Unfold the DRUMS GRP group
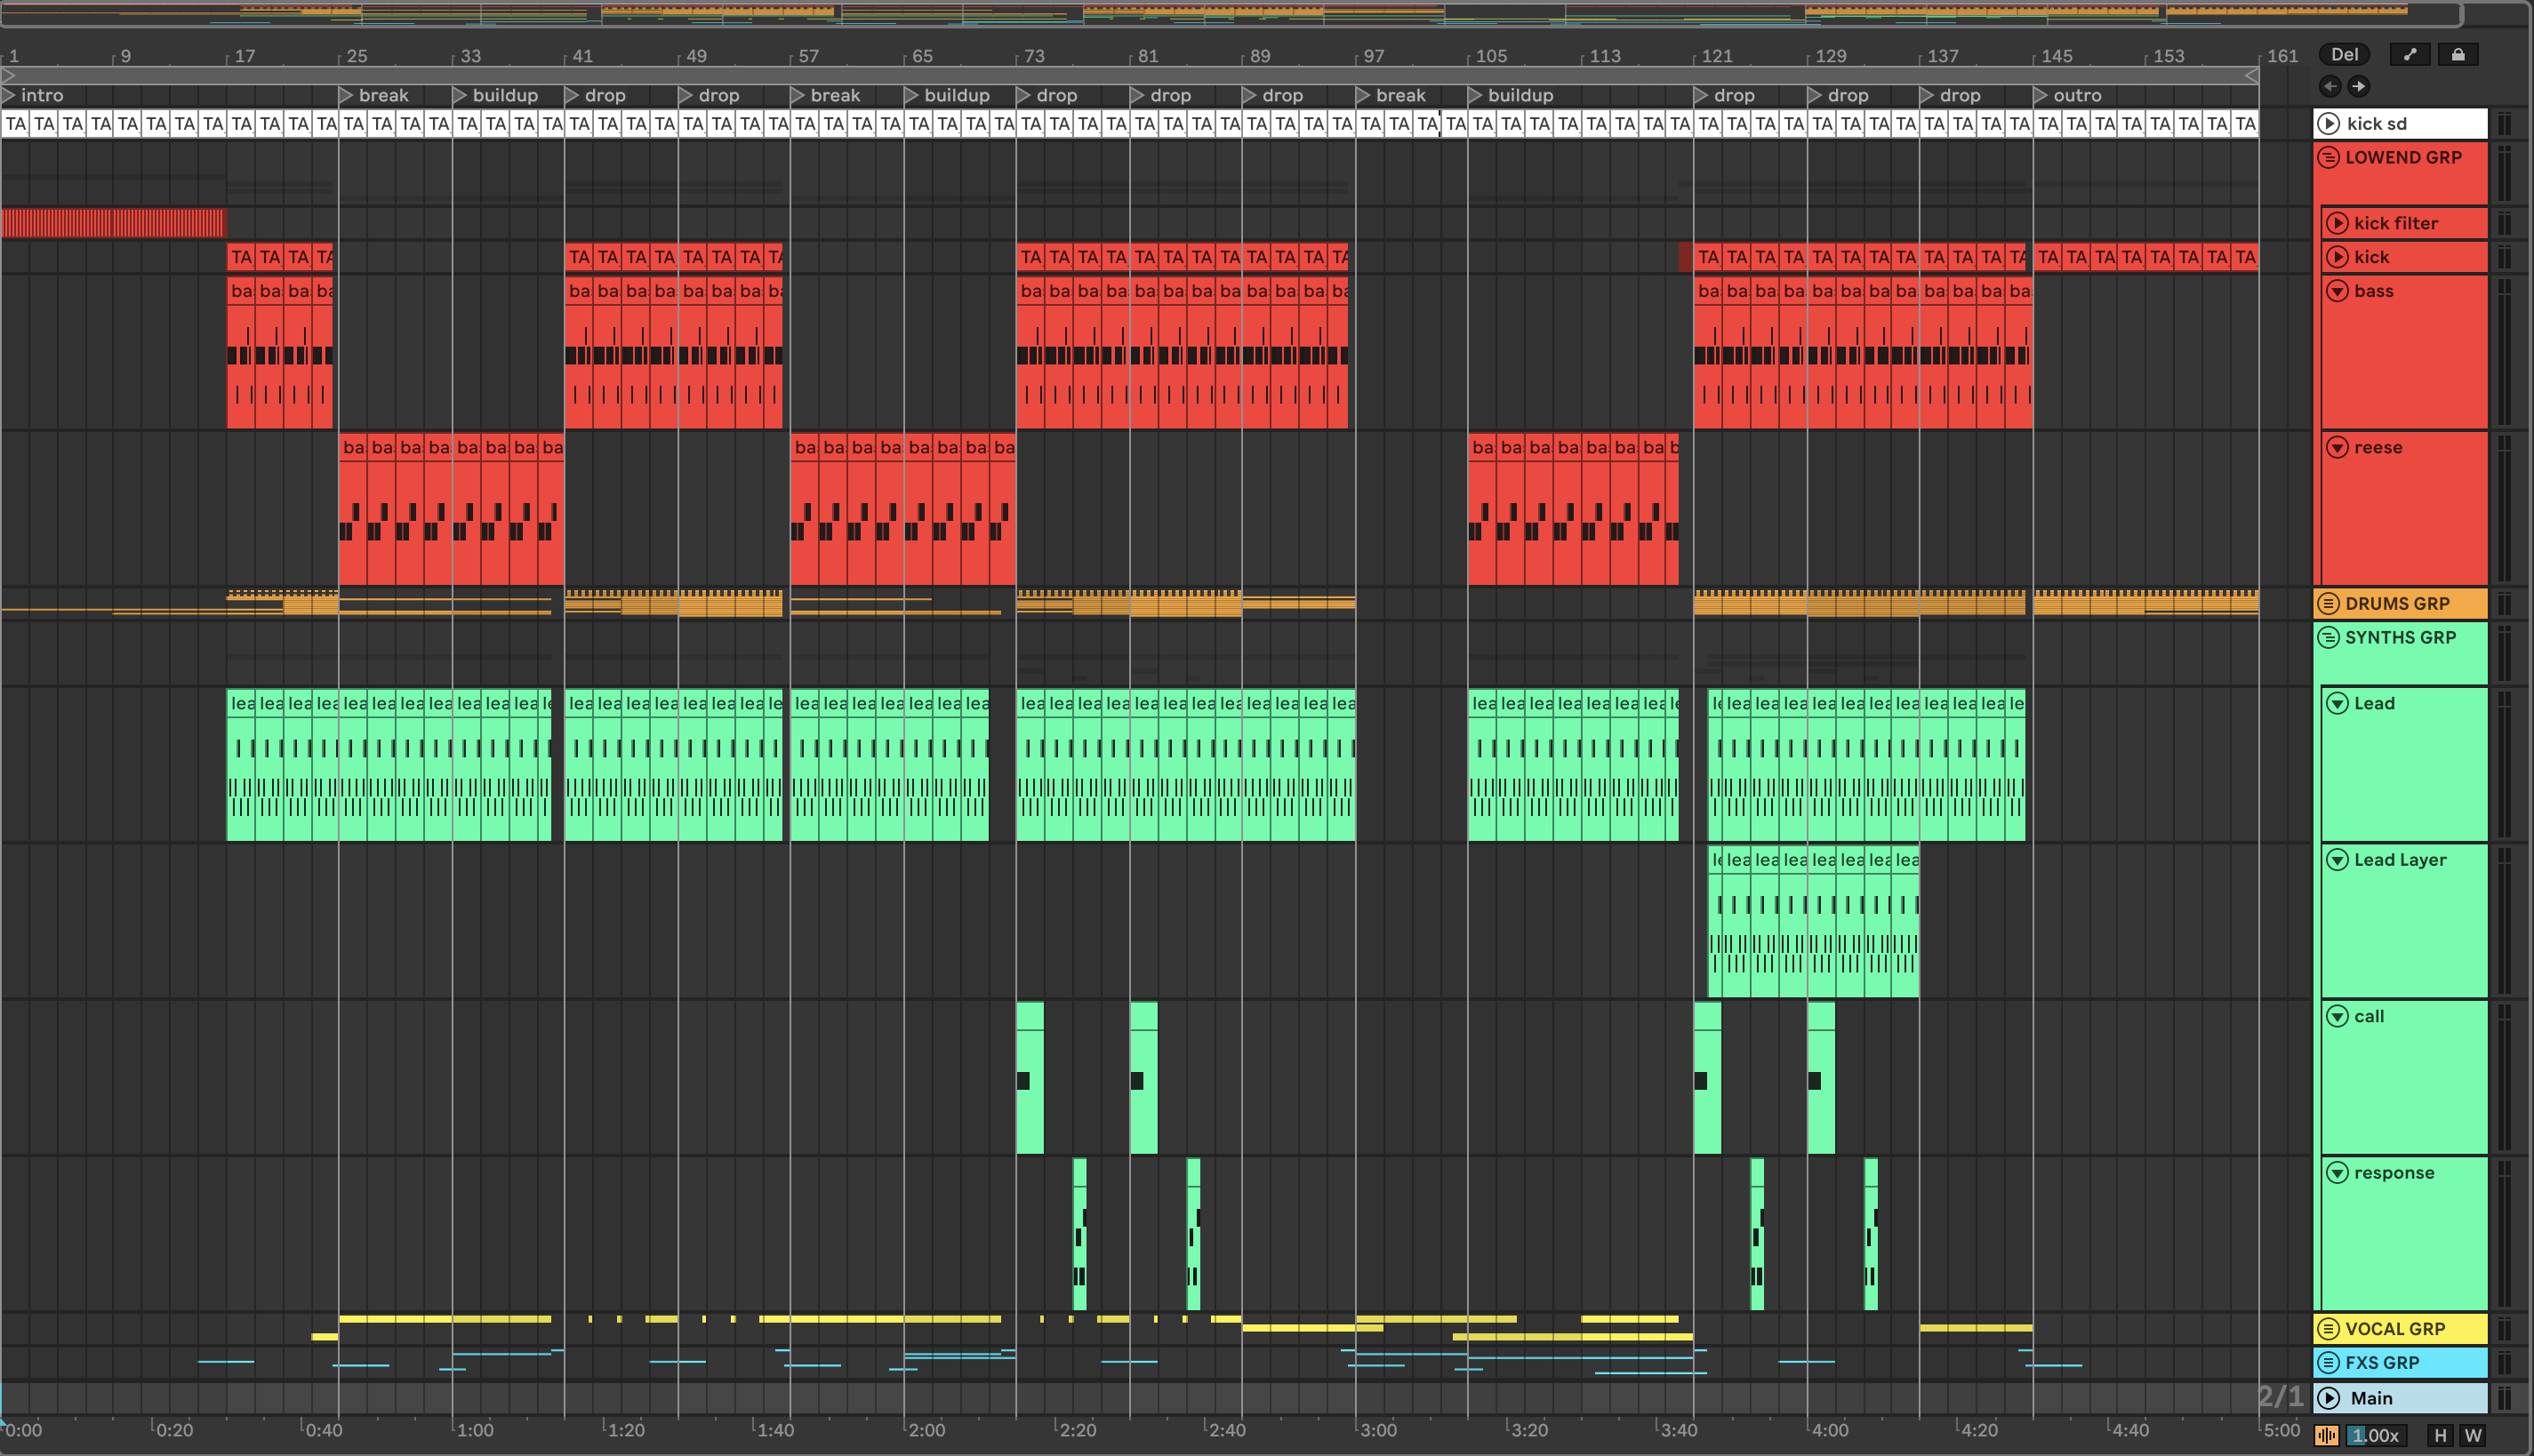The height and width of the screenshot is (1456, 2534). (x=2329, y=604)
